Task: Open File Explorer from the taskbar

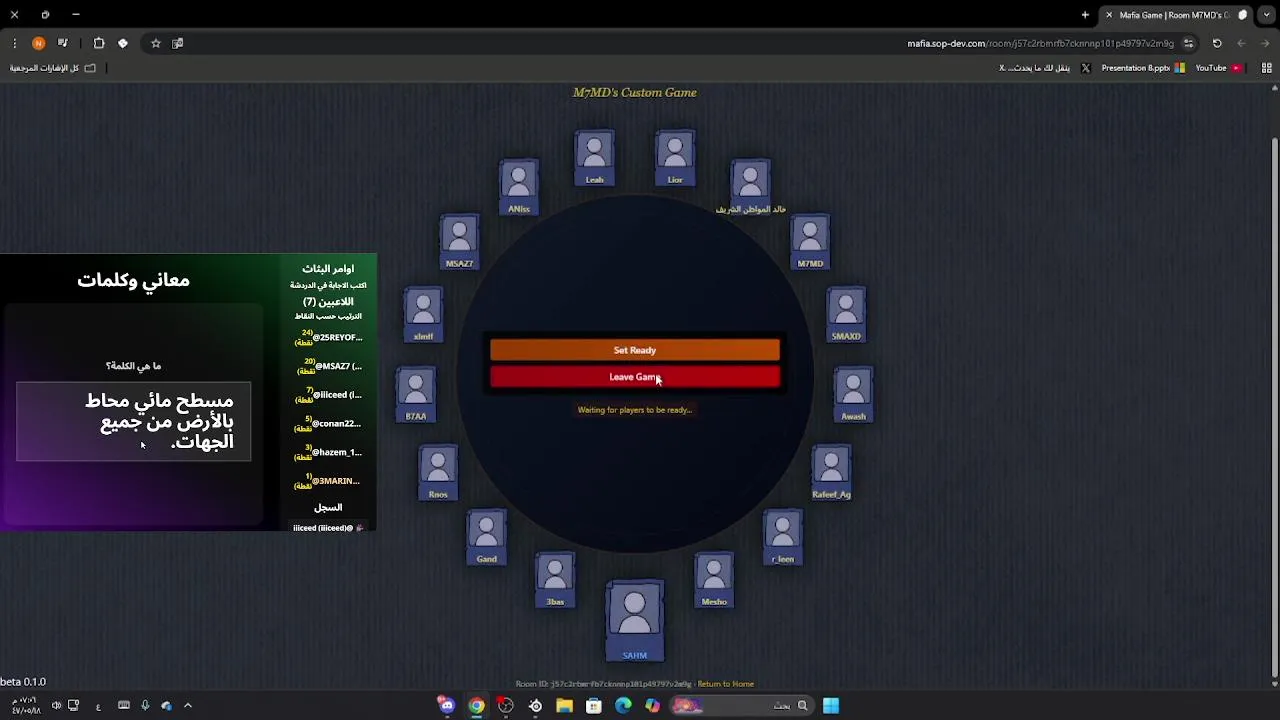Action: 564,706
